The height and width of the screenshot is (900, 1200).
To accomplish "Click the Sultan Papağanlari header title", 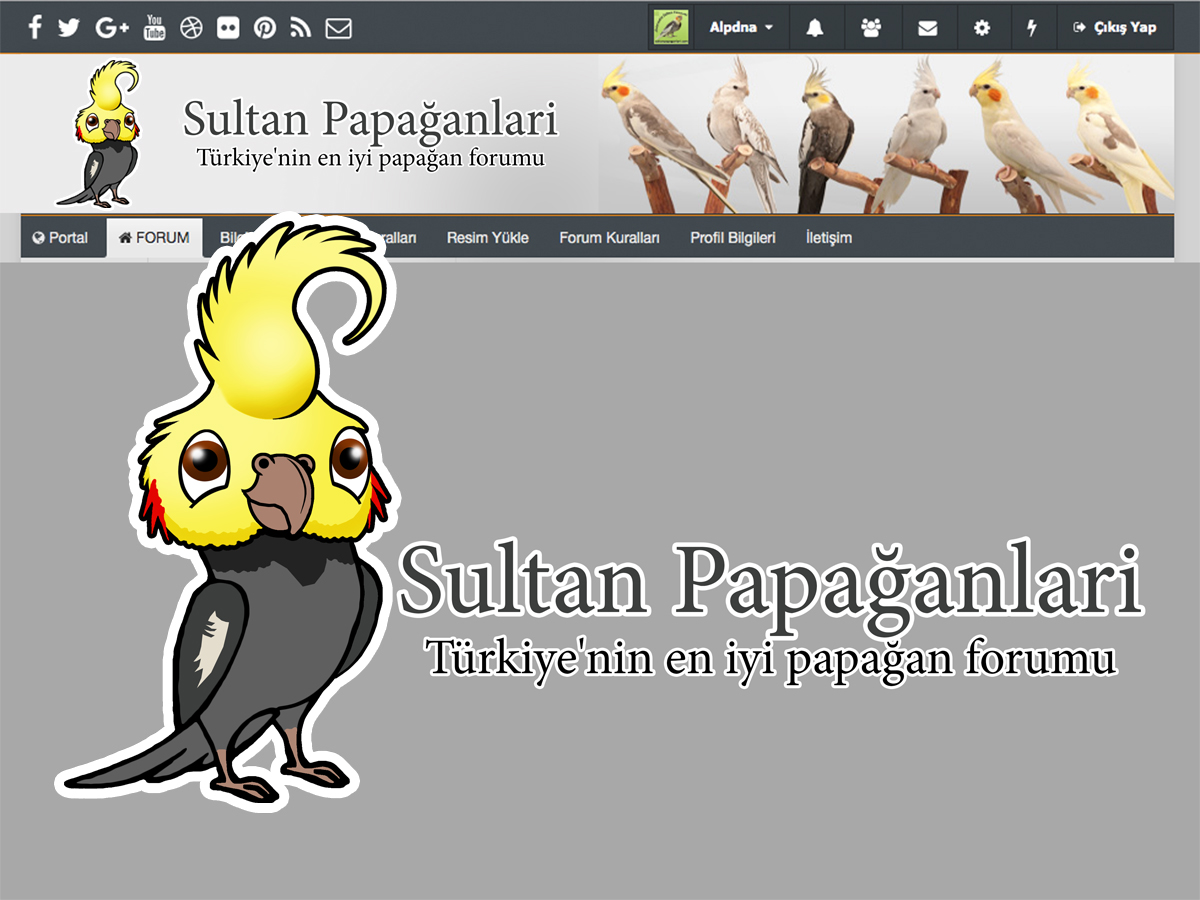I will pyautogui.click(x=370, y=119).
